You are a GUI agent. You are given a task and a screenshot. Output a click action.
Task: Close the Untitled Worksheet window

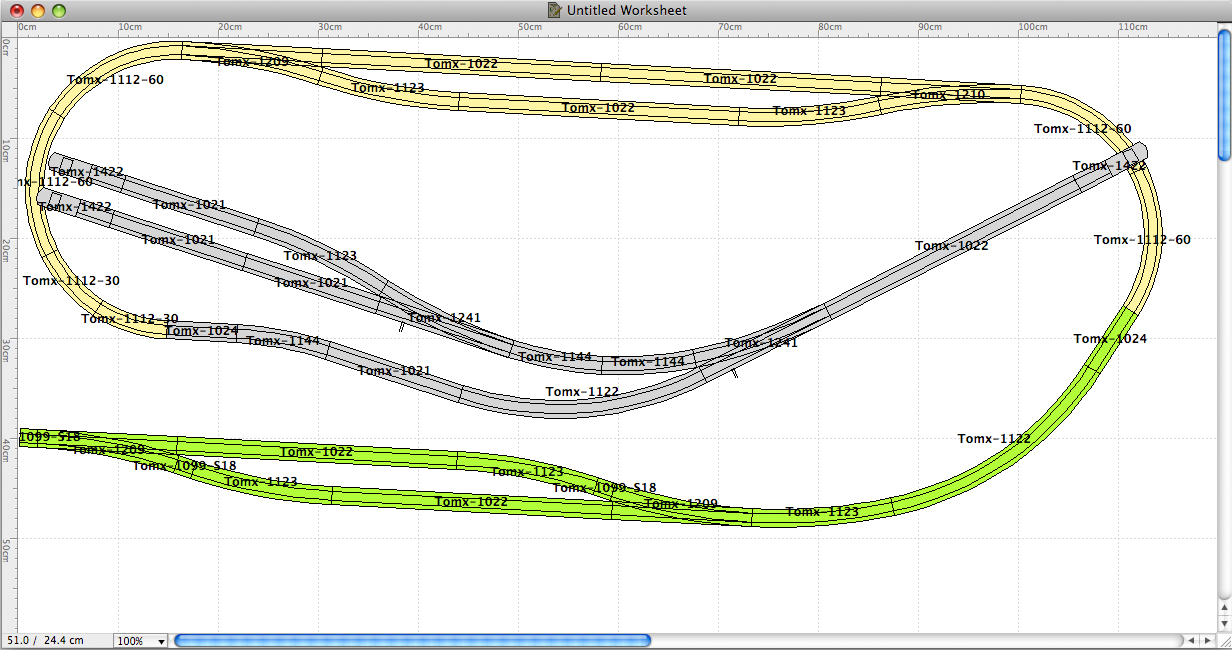(x=17, y=10)
